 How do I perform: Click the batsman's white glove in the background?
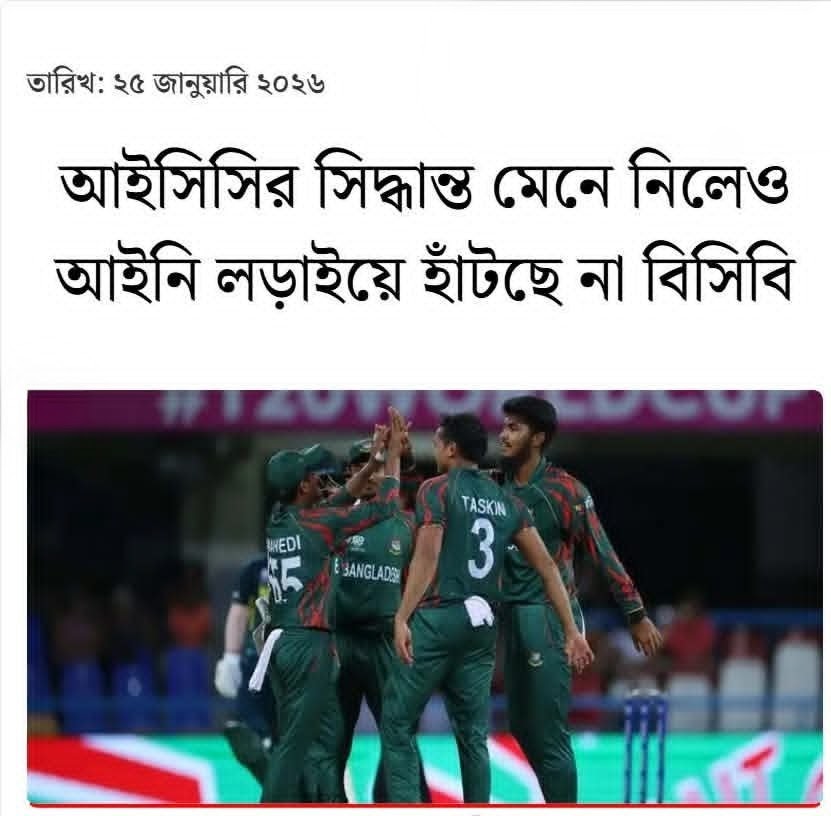click(228, 675)
